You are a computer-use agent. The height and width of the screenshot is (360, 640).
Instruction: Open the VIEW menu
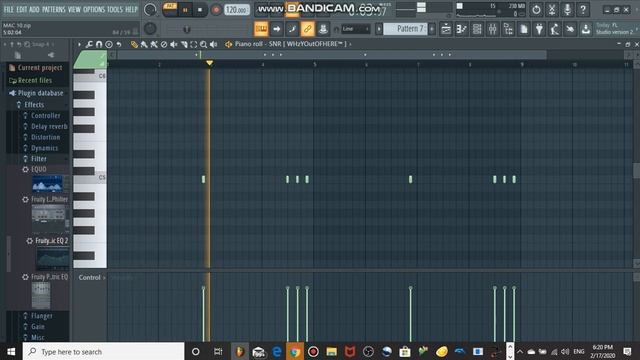point(74,9)
